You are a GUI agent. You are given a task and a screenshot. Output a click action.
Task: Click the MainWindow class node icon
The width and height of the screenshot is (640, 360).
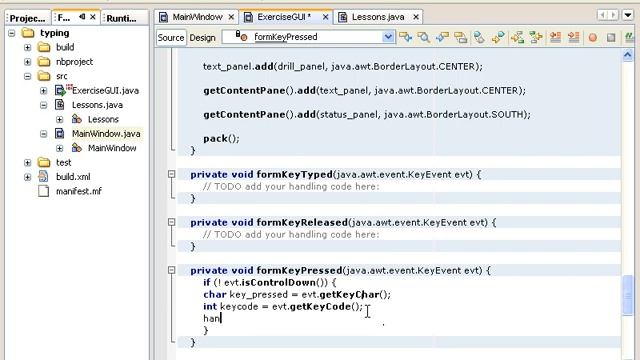click(x=76, y=148)
